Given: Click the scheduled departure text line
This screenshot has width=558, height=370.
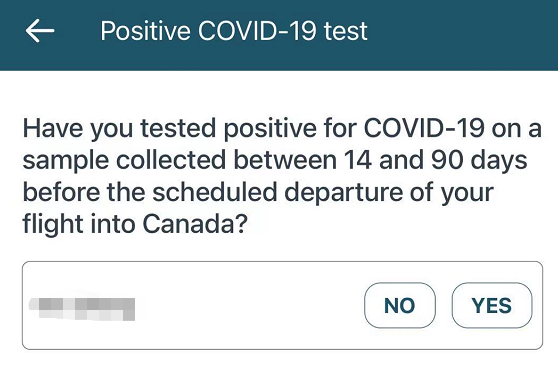Looking at the screenshot, I should (258, 193).
